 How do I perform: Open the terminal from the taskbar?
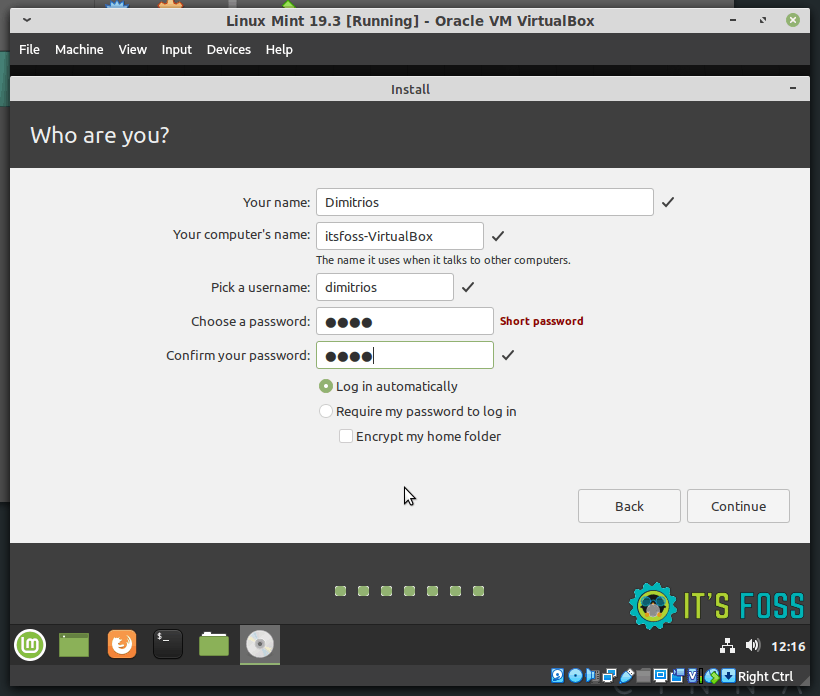(x=167, y=645)
